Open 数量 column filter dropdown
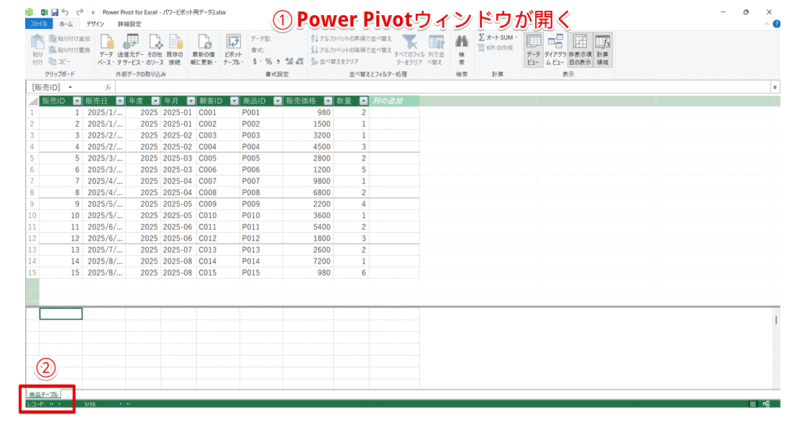This screenshot has height=432, width=812. coord(364,101)
